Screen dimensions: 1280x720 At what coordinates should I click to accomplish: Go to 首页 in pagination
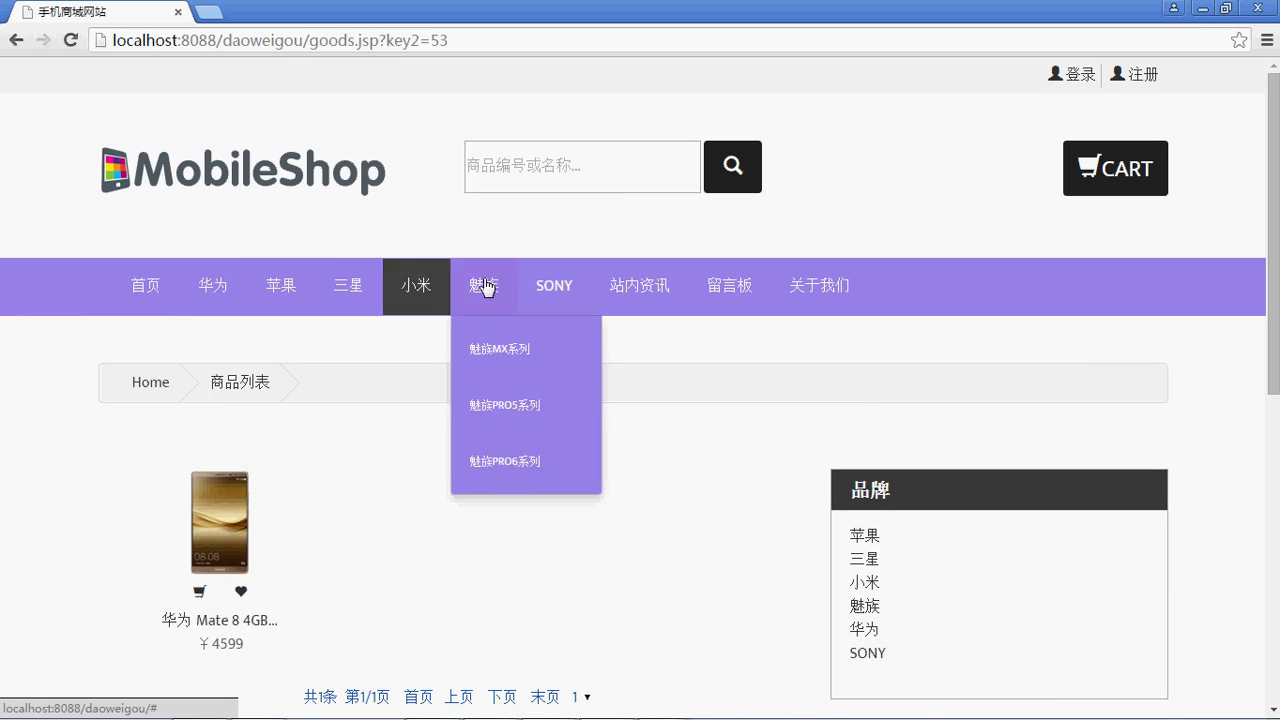[419, 697]
